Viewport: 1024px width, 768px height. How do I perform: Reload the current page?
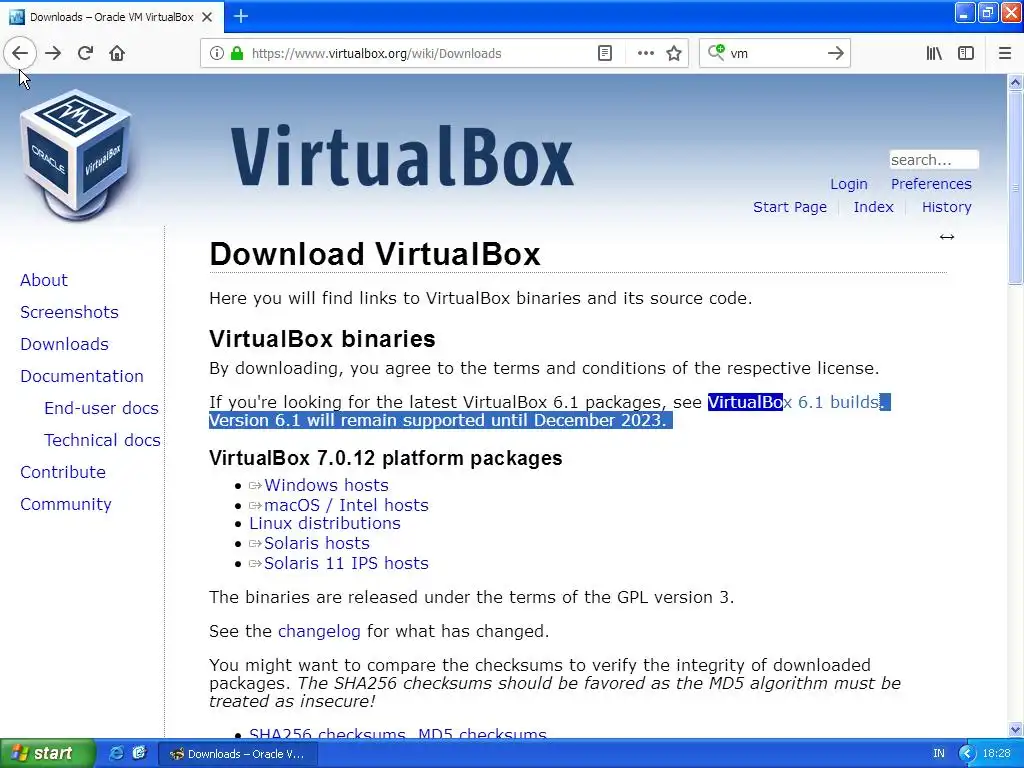tap(85, 53)
